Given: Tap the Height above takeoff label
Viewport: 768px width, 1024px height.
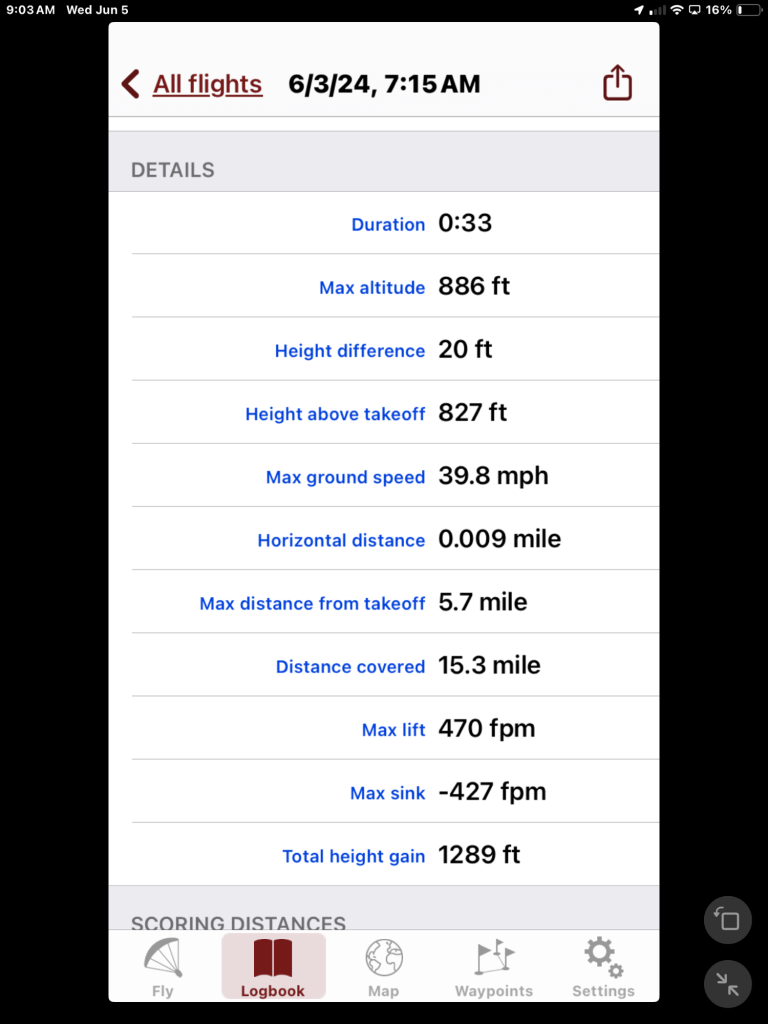Looking at the screenshot, I should tap(335, 414).
